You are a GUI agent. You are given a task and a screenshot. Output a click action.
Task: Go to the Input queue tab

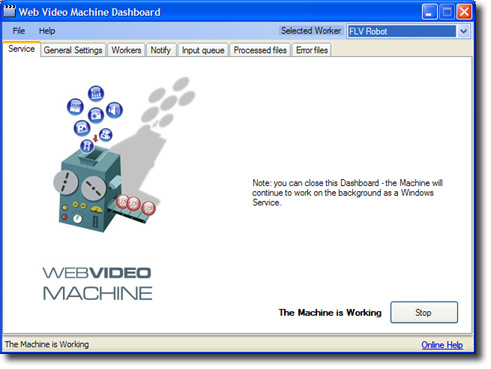coord(203,50)
